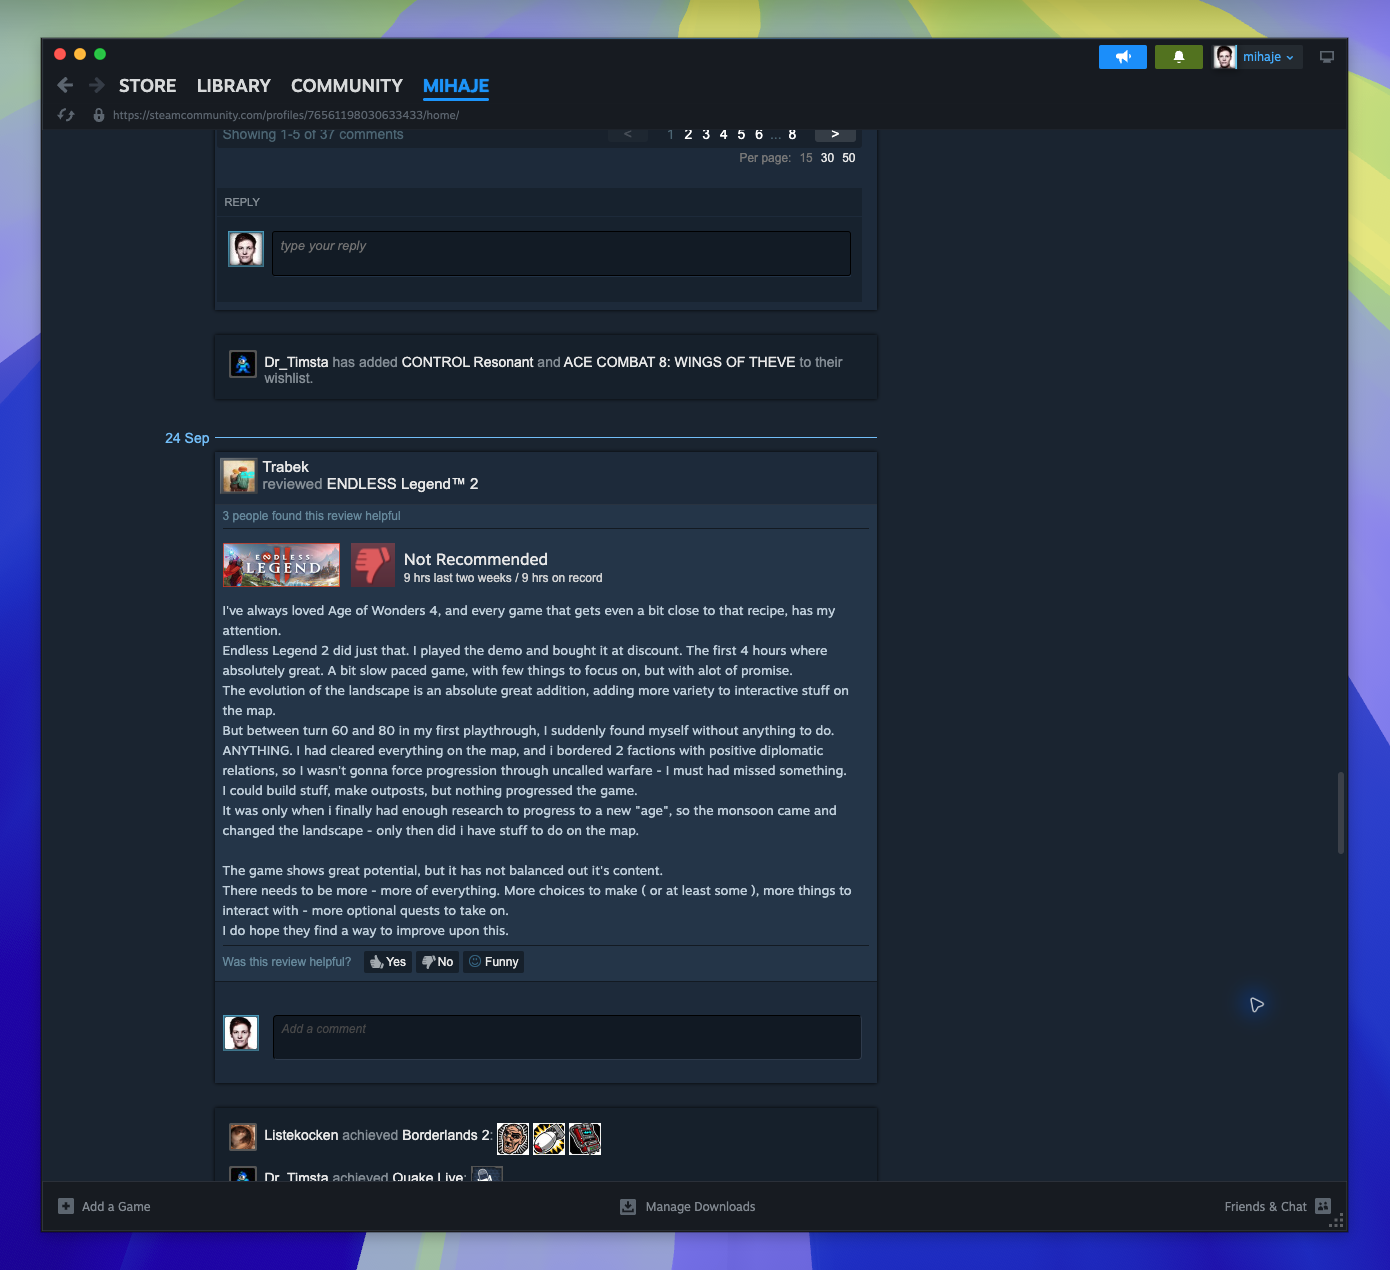Image resolution: width=1390 pixels, height=1270 pixels.
Task: Click mihaje avatar in the title bar
Action: (1225, 57)
